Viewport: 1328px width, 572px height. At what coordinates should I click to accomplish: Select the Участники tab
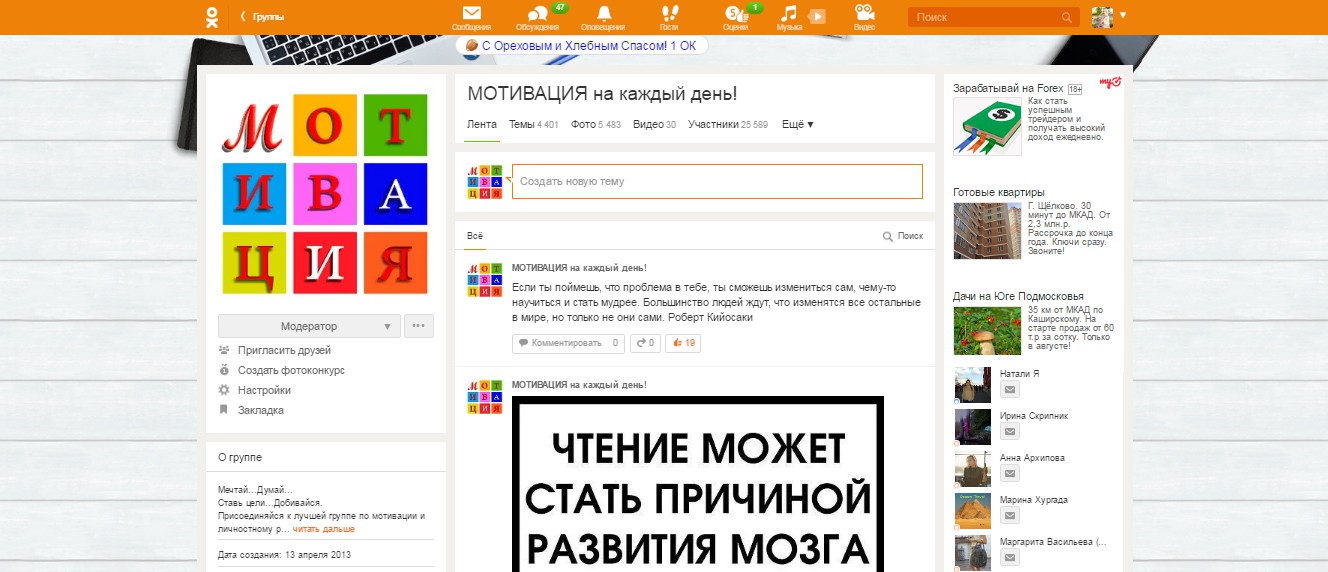pos(727,125)
